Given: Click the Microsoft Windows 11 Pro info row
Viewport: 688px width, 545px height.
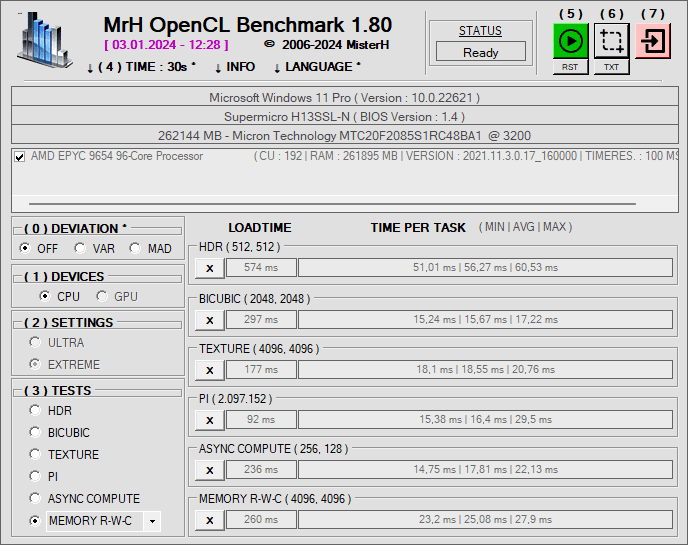Looking at the screenshot, I should click(344, 97).
